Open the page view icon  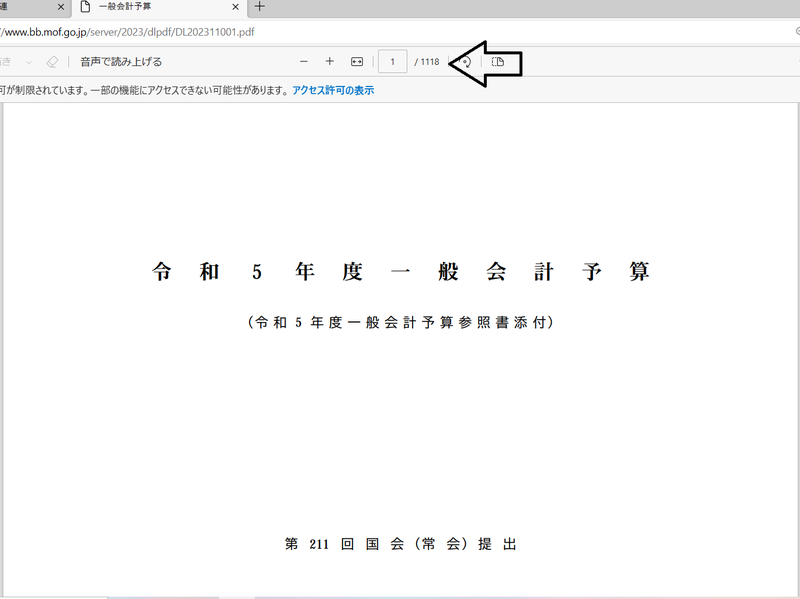(499, 62)
